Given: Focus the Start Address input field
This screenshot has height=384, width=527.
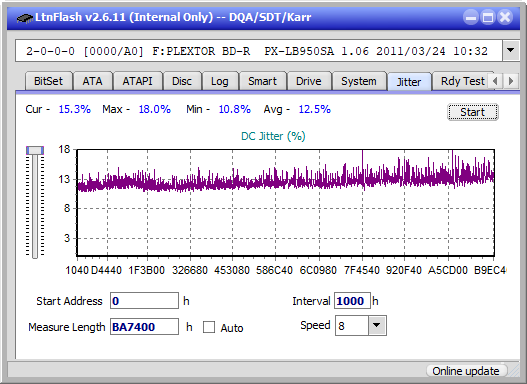Looking at the screenshot, I should click(144, 301).
